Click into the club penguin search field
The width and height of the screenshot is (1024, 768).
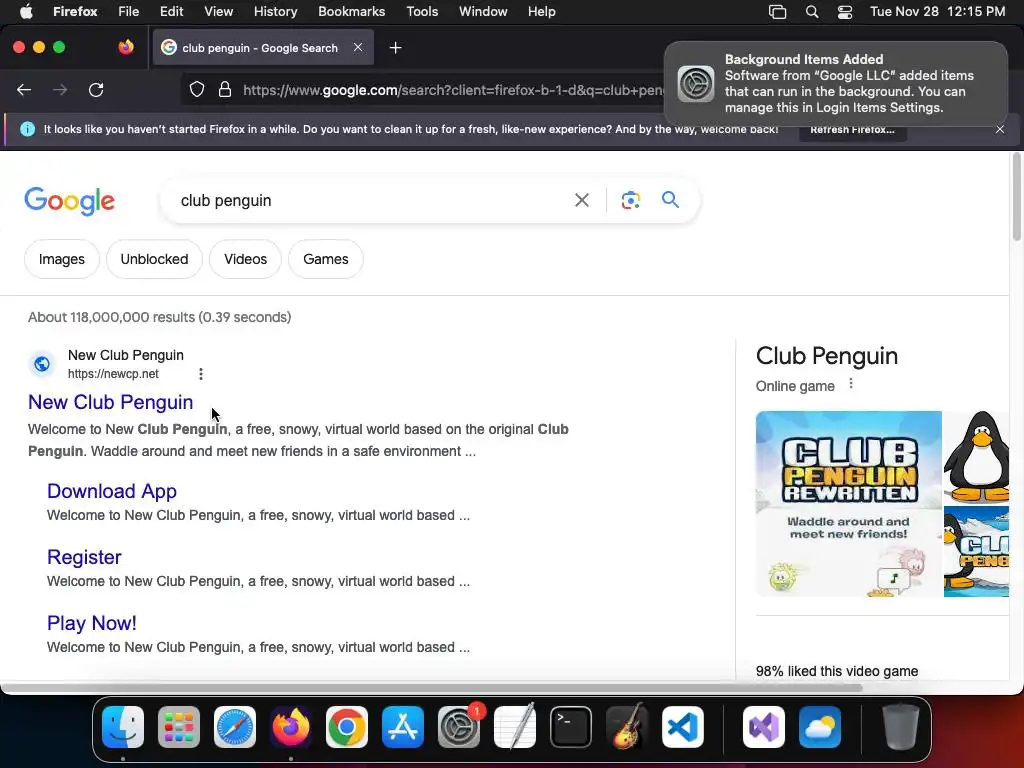(372, 200)
